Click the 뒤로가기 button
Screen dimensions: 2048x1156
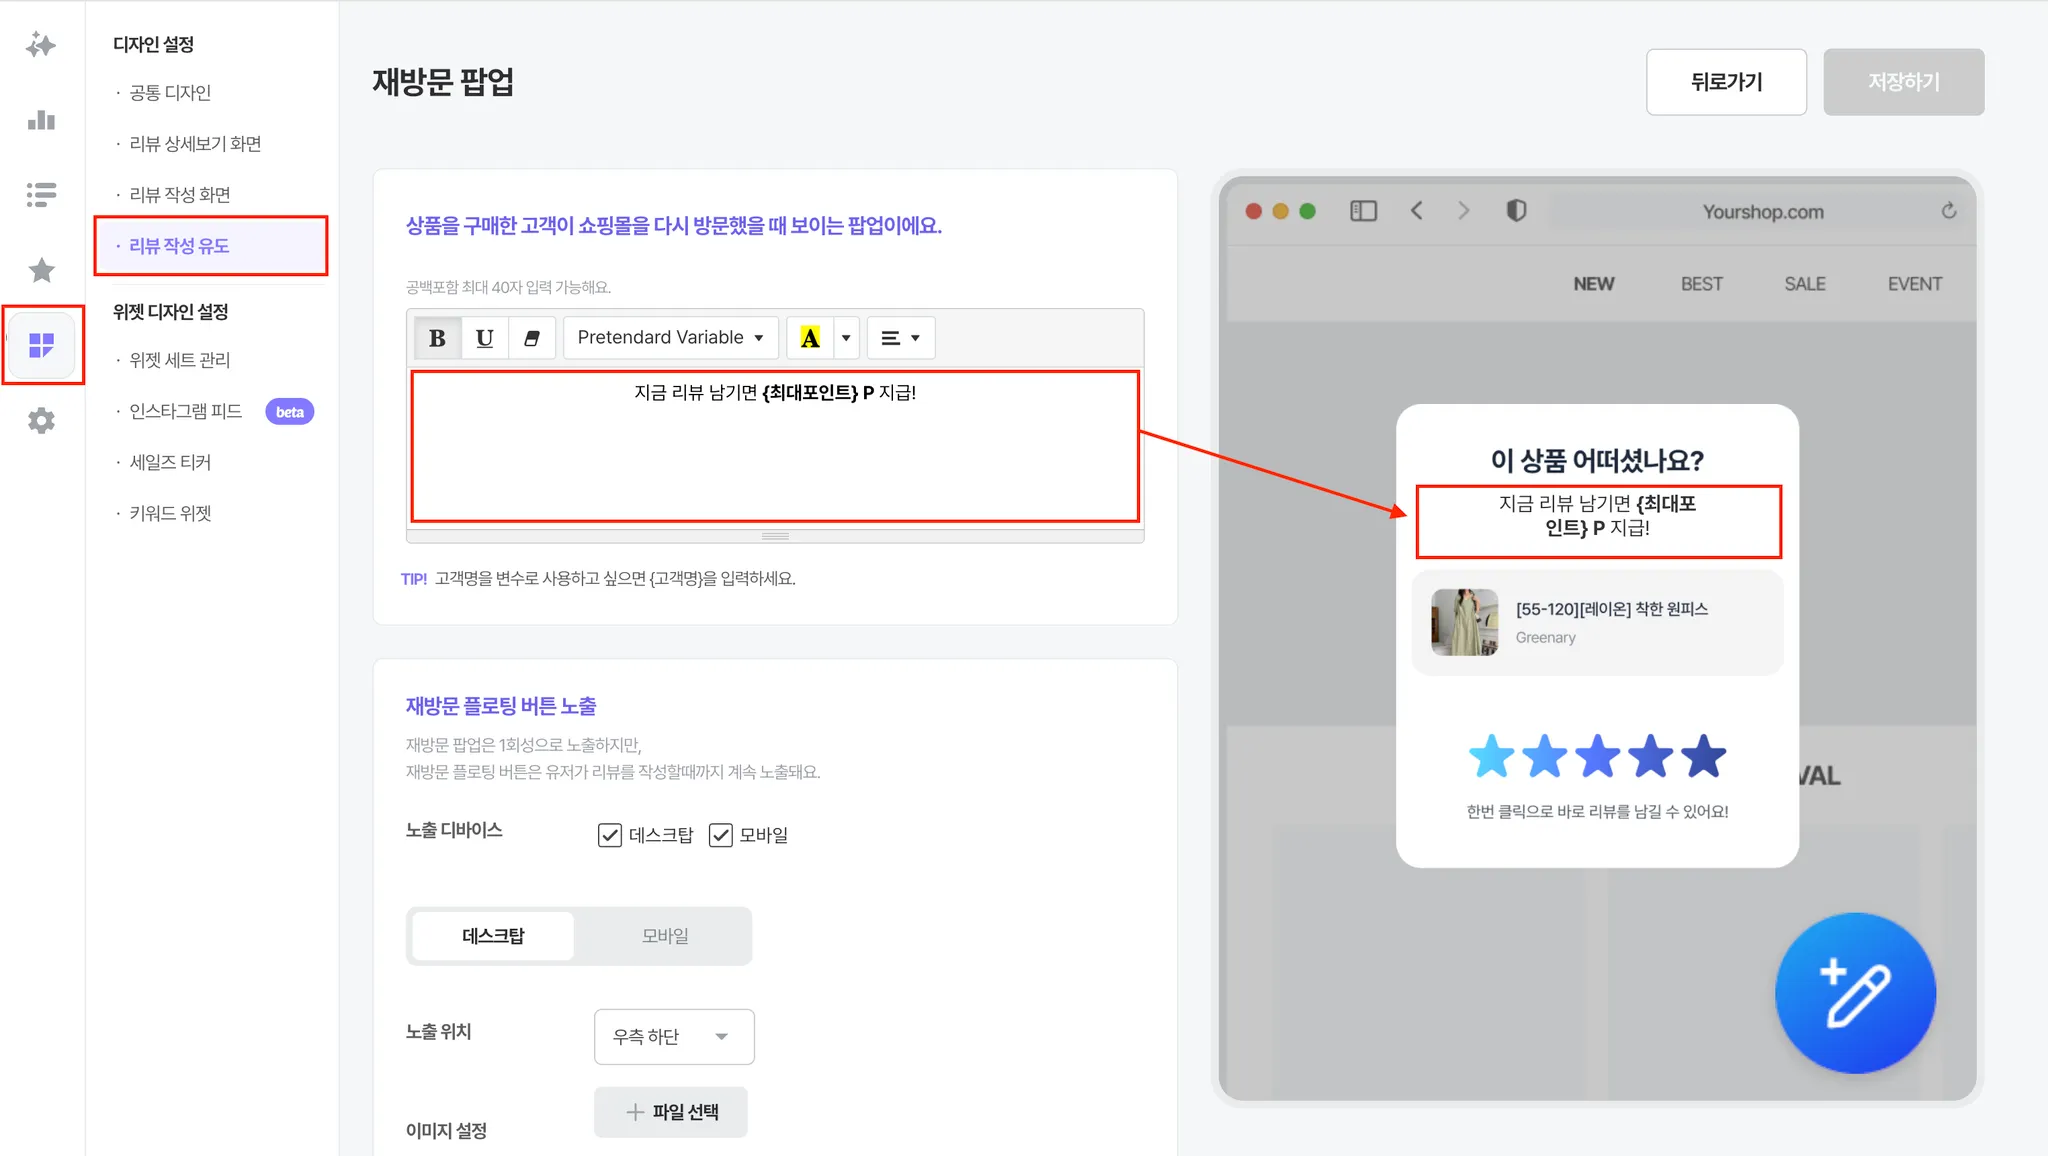(x=1726, y=82)
